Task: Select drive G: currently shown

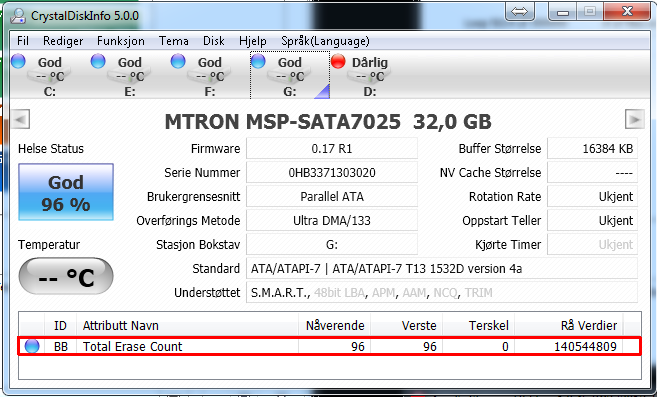Action: point(290,75)
